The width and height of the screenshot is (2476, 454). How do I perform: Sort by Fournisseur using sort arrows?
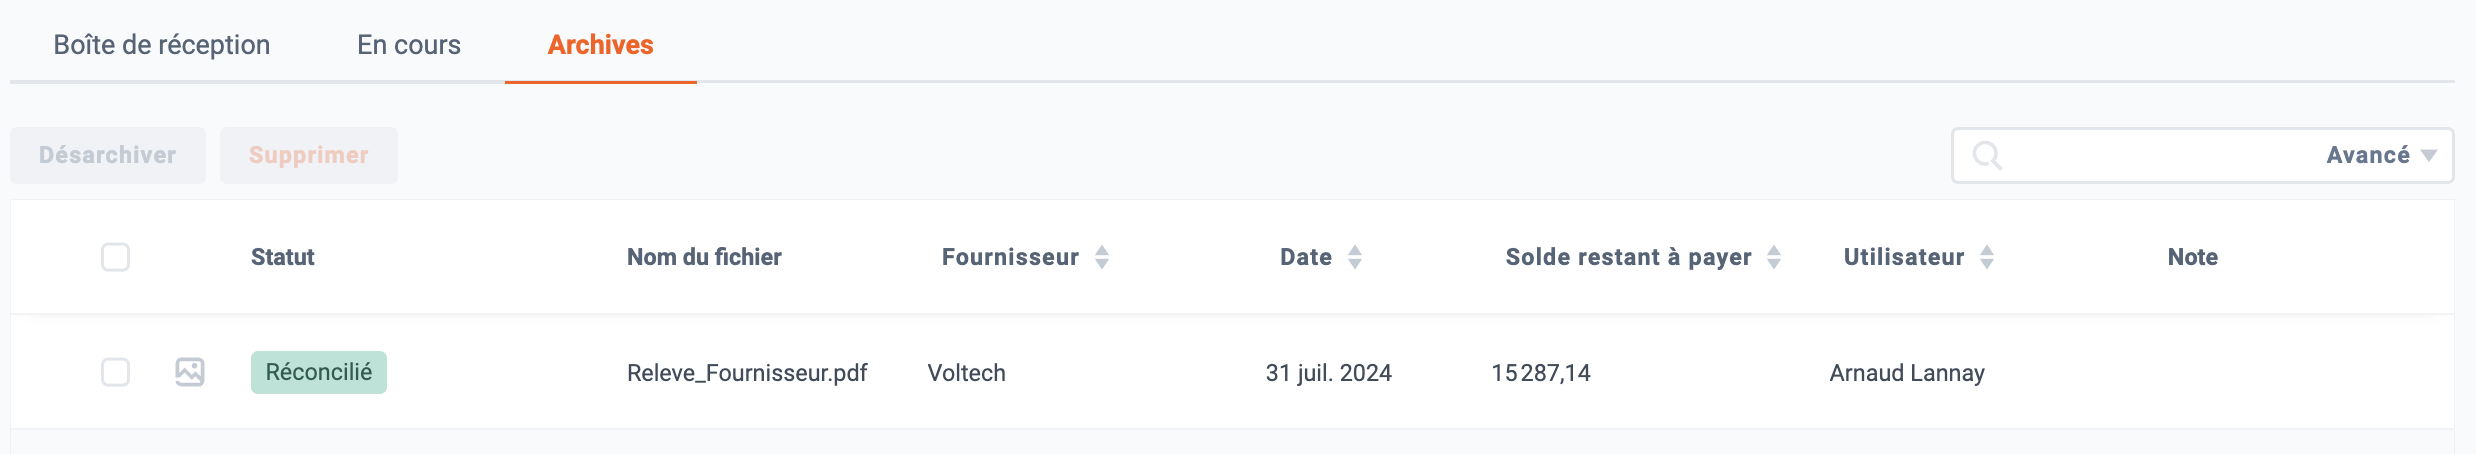click(1102, 257)
